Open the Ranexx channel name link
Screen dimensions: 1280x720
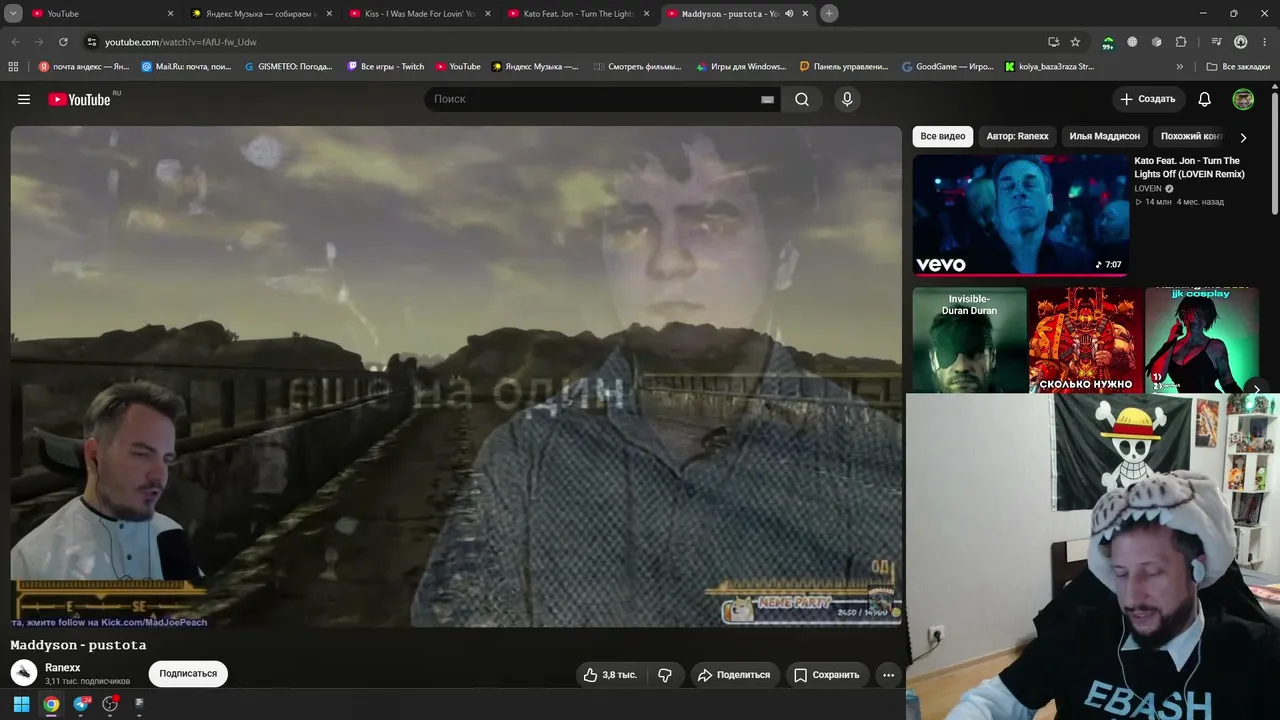point(63,667)
